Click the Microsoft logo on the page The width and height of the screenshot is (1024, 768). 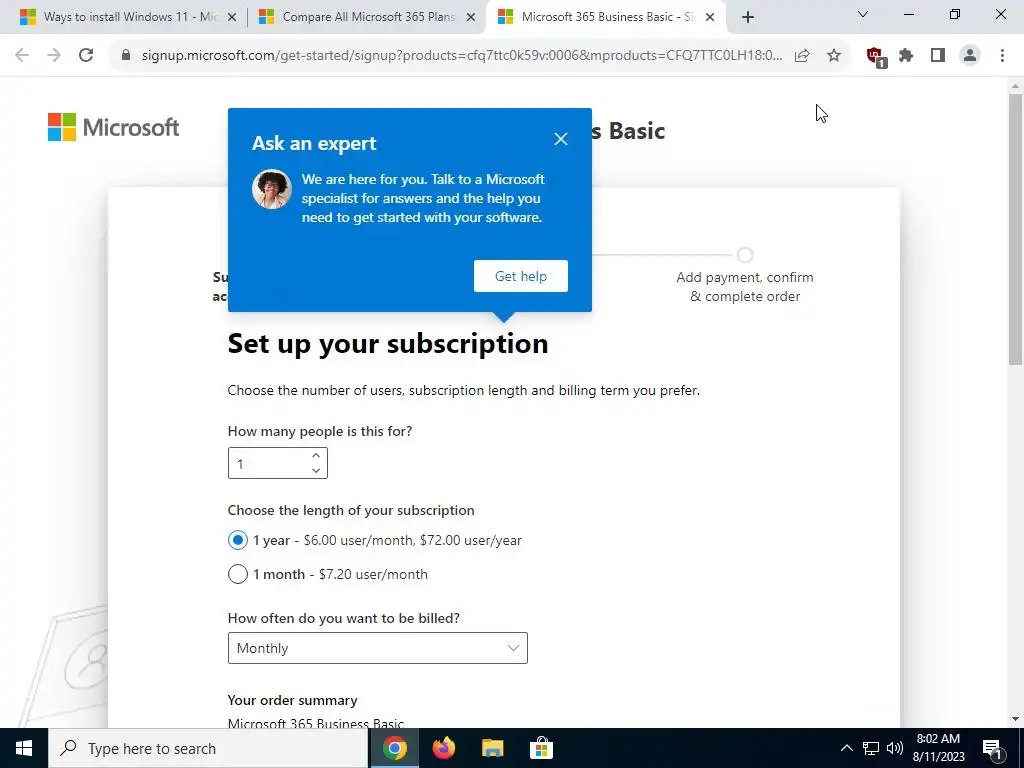pos(114,127)
